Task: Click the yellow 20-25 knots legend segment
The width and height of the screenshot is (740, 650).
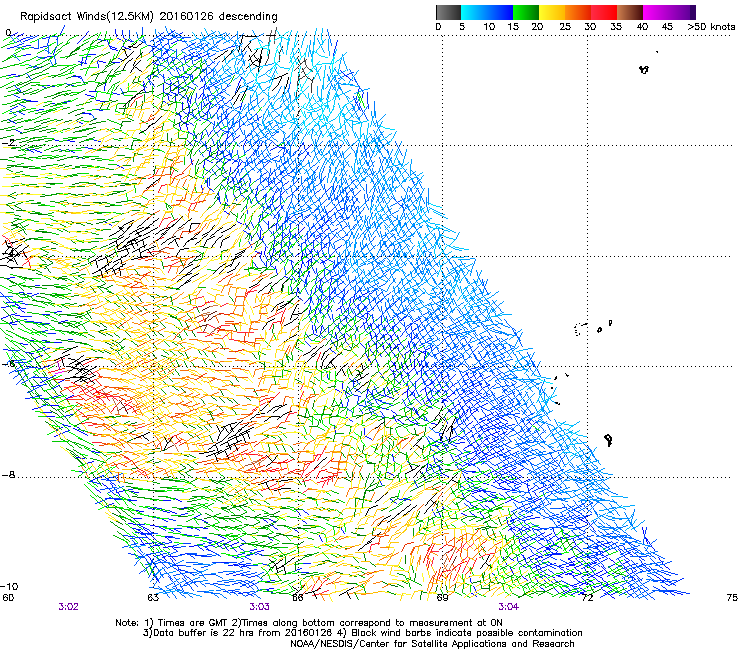Action: 552,12
